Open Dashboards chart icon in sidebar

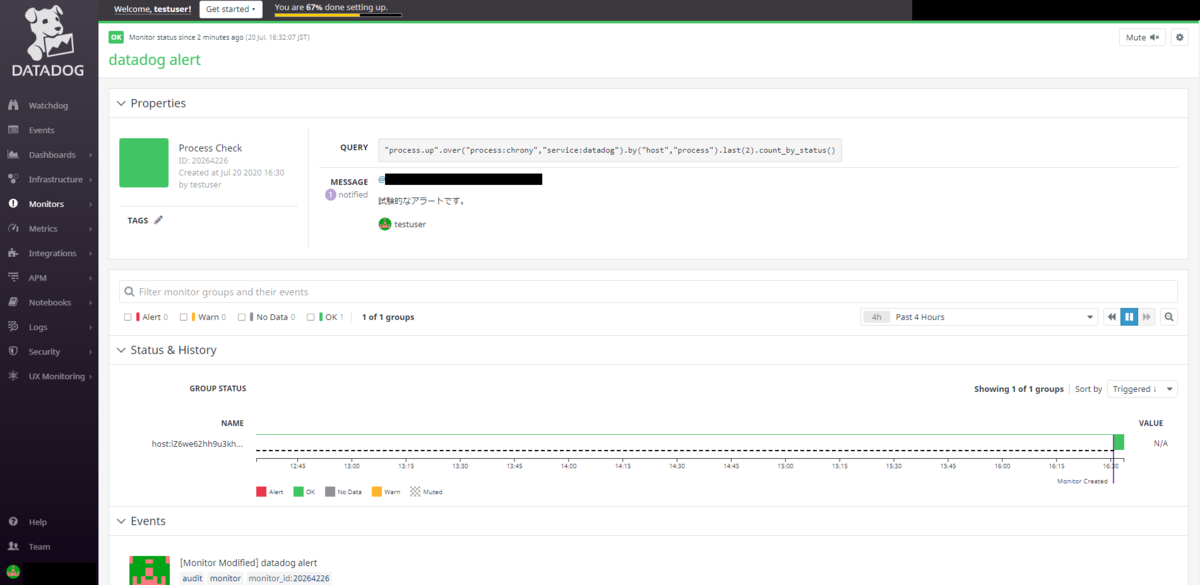pos(13,155)
